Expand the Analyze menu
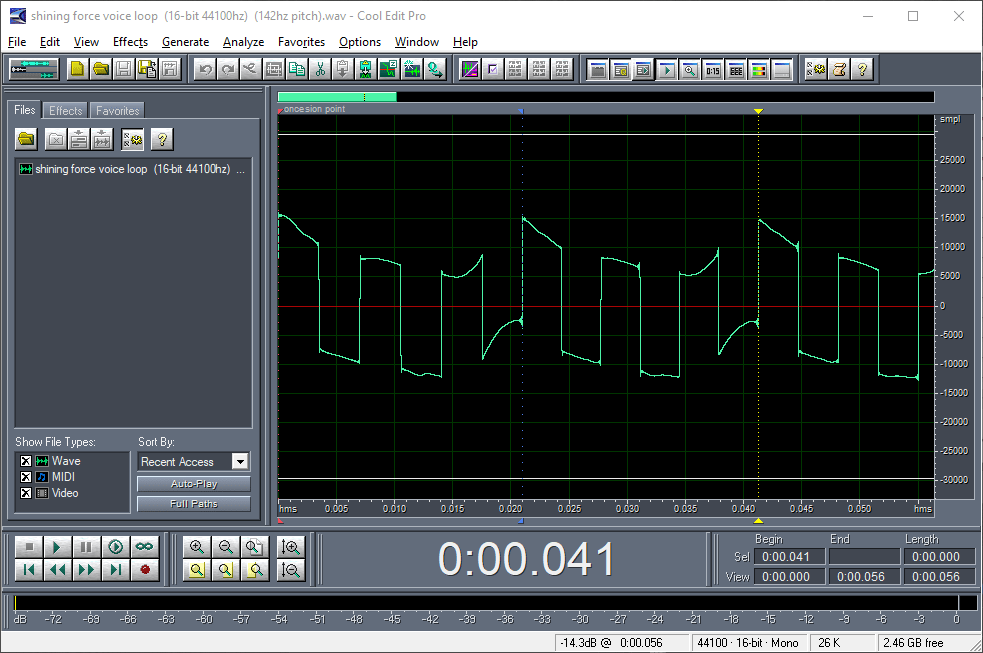The height and width of the screenshot is (653, 983). point(243,42)
